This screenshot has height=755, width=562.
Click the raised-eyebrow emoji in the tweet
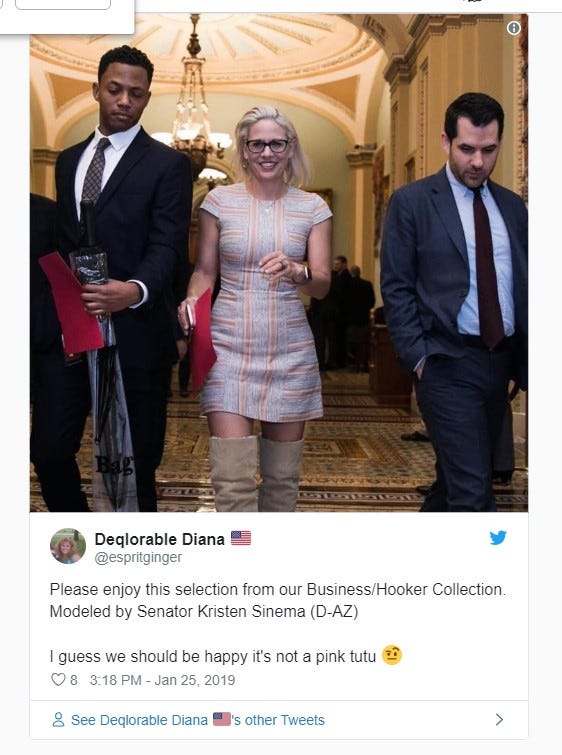pos(392,655)
